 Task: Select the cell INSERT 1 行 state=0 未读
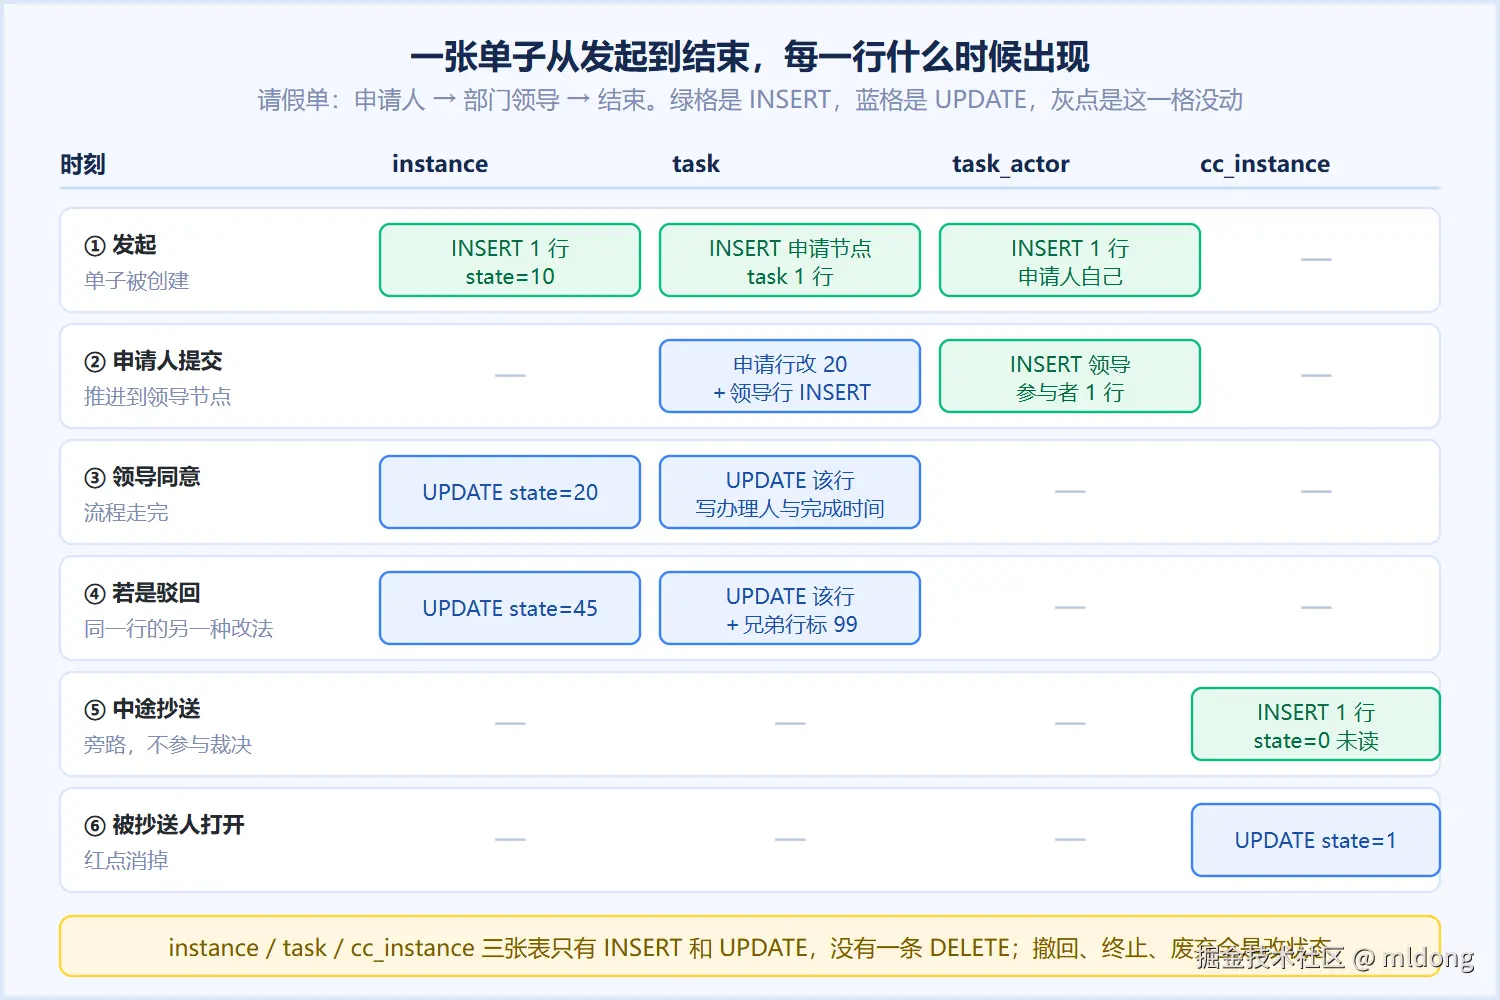pyautogui.click(x=1316, y=724)
